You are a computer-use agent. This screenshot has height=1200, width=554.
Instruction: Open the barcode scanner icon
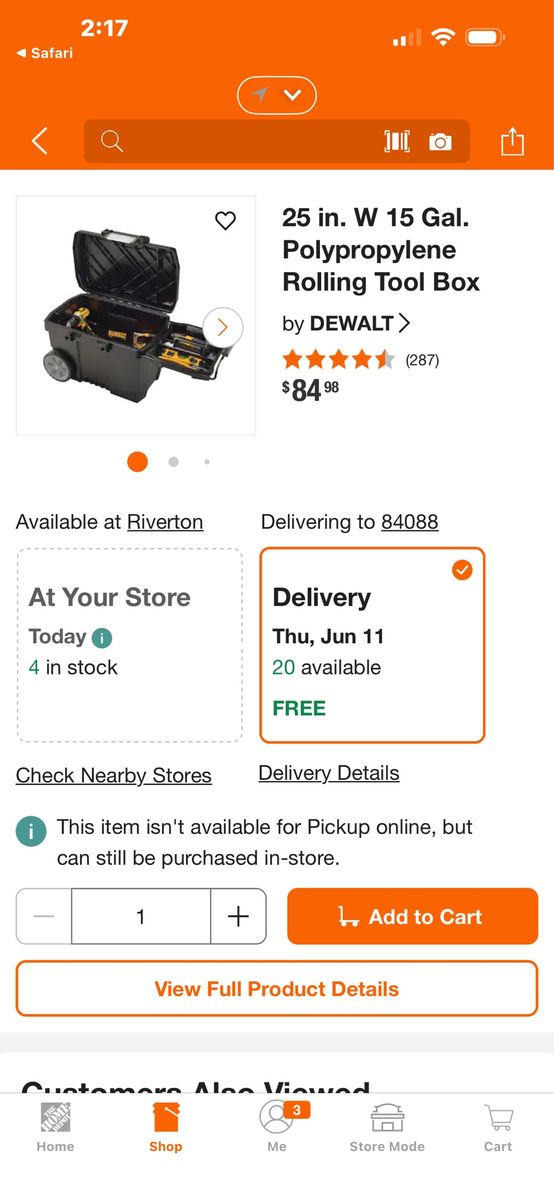point(397,142)
